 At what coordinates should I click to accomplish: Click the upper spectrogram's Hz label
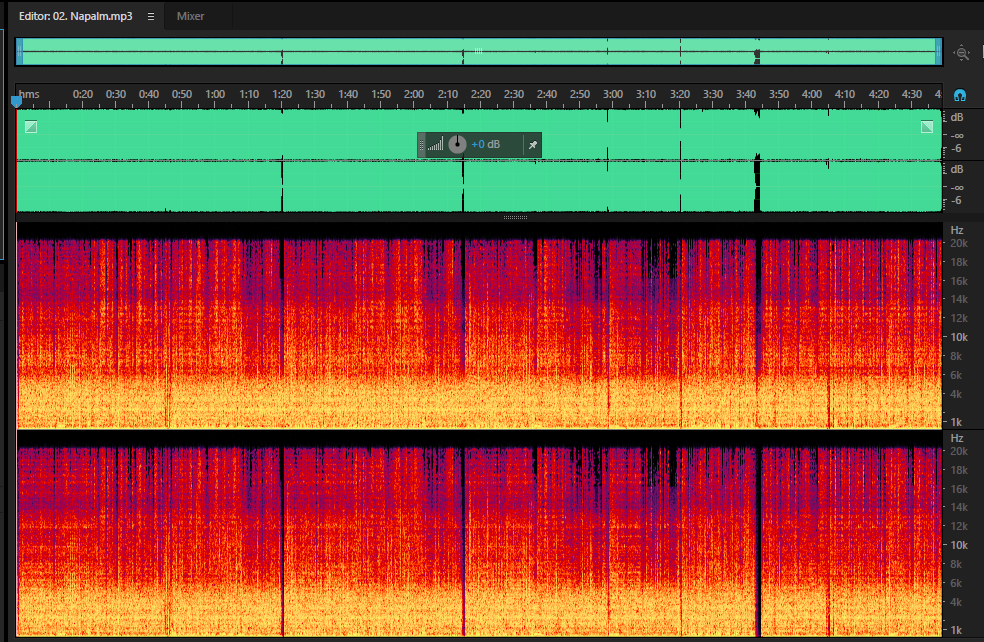coord(957,230)
